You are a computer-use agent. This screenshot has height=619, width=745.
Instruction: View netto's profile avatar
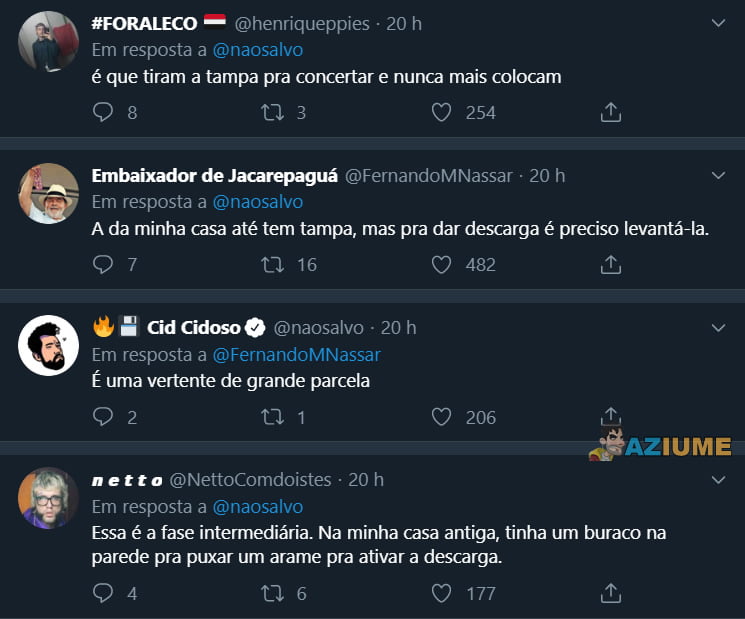click(x=48, y=497)
